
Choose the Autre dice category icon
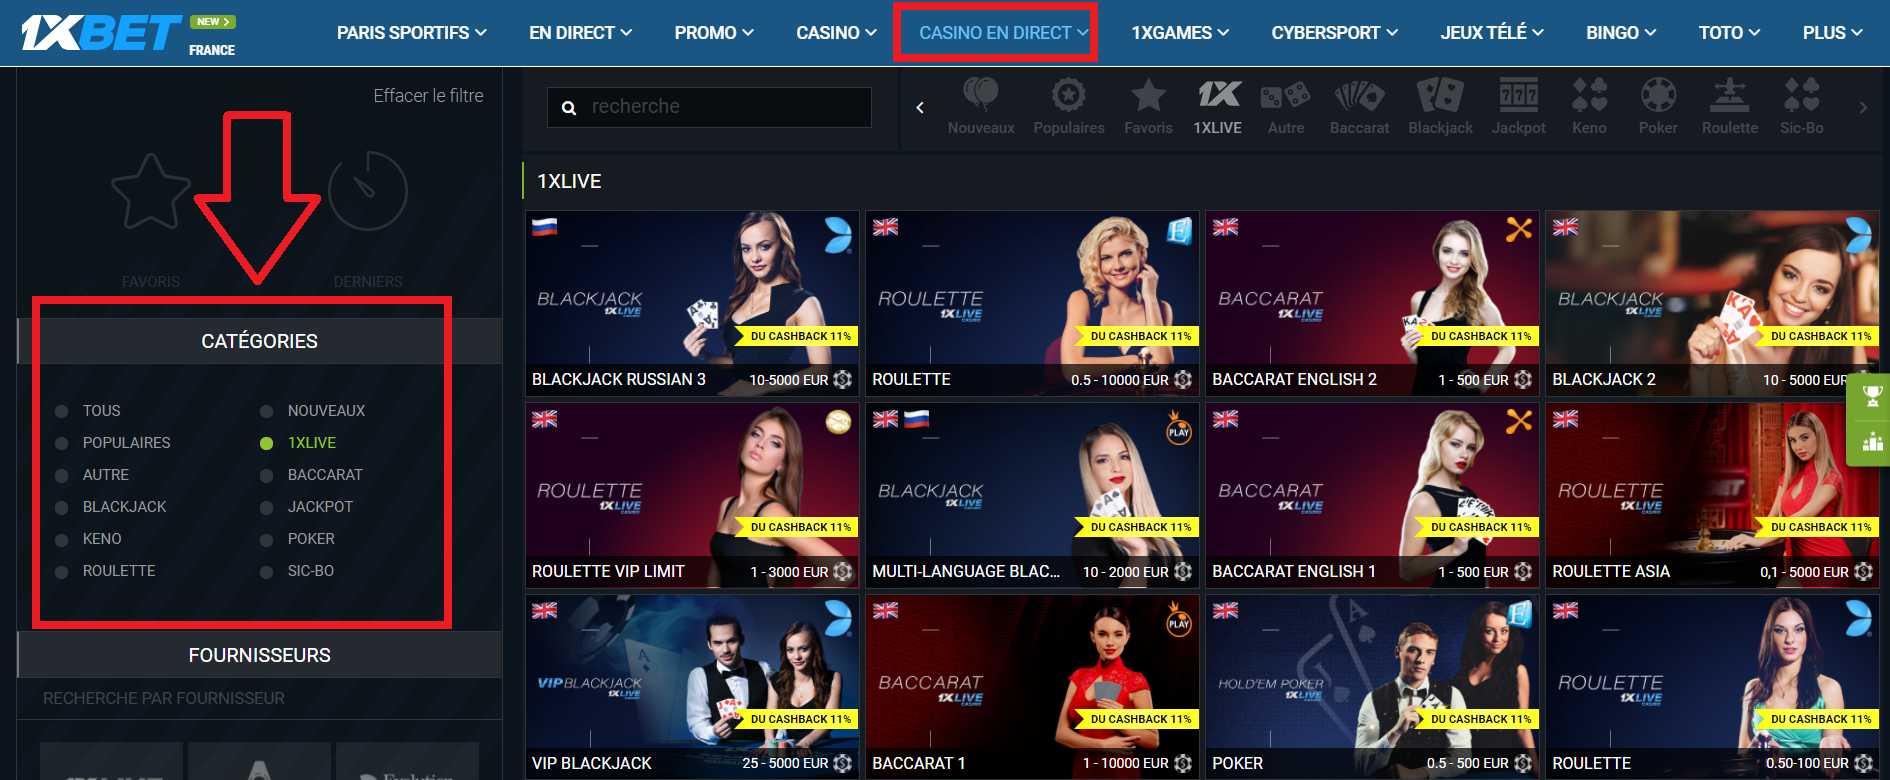click(x=1285, y=95)
